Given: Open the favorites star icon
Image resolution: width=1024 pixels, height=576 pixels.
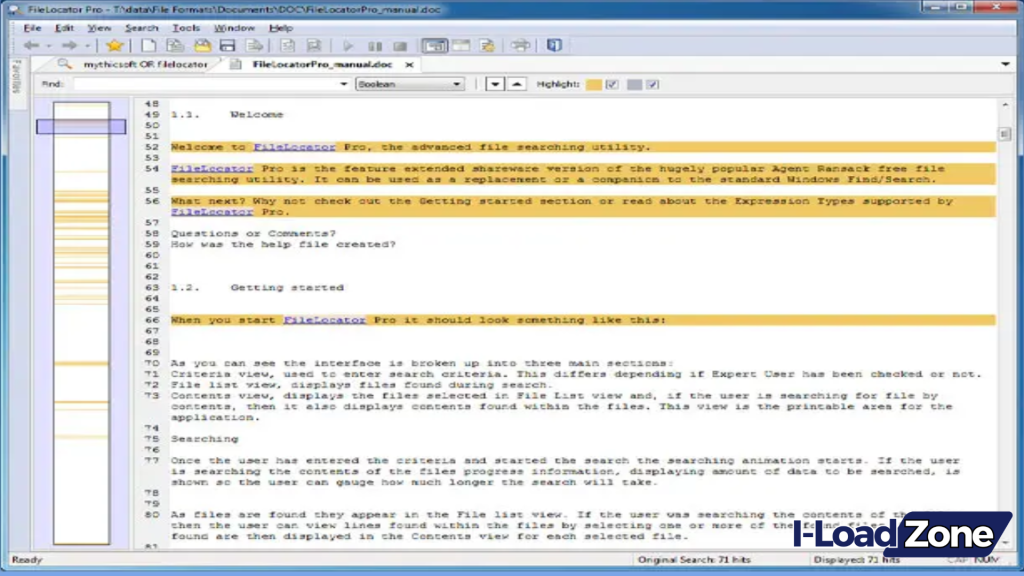Looking at the screenshot, I should click(x=114, y=45).
